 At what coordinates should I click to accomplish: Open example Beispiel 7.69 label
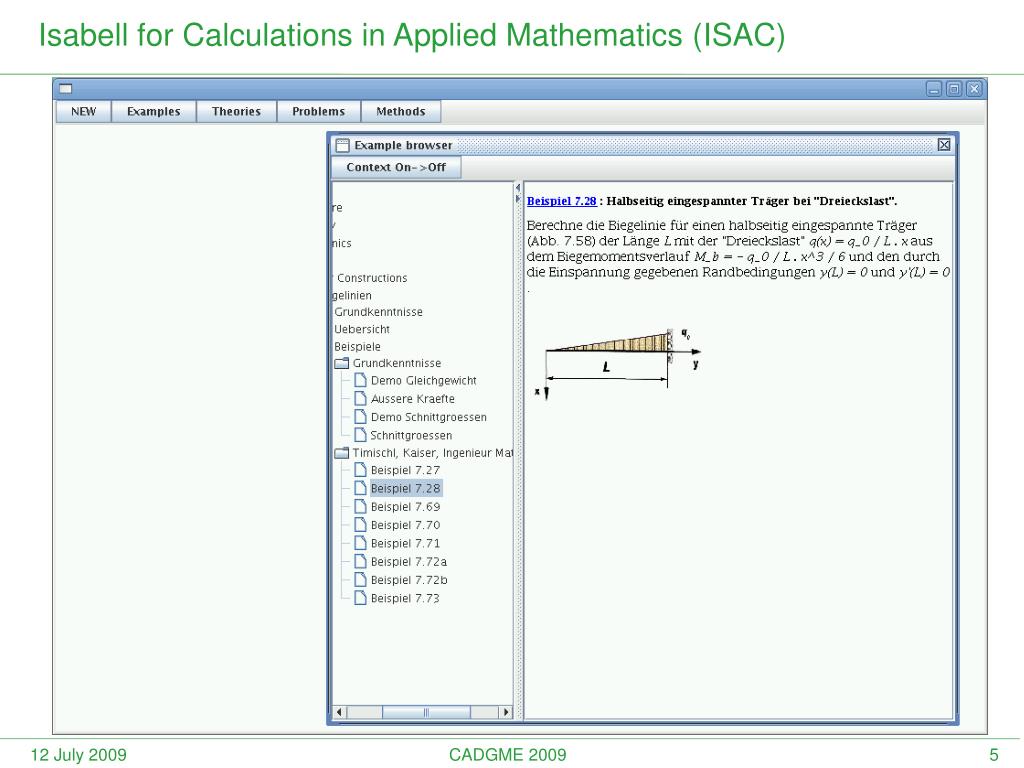(x=406, y=507)
